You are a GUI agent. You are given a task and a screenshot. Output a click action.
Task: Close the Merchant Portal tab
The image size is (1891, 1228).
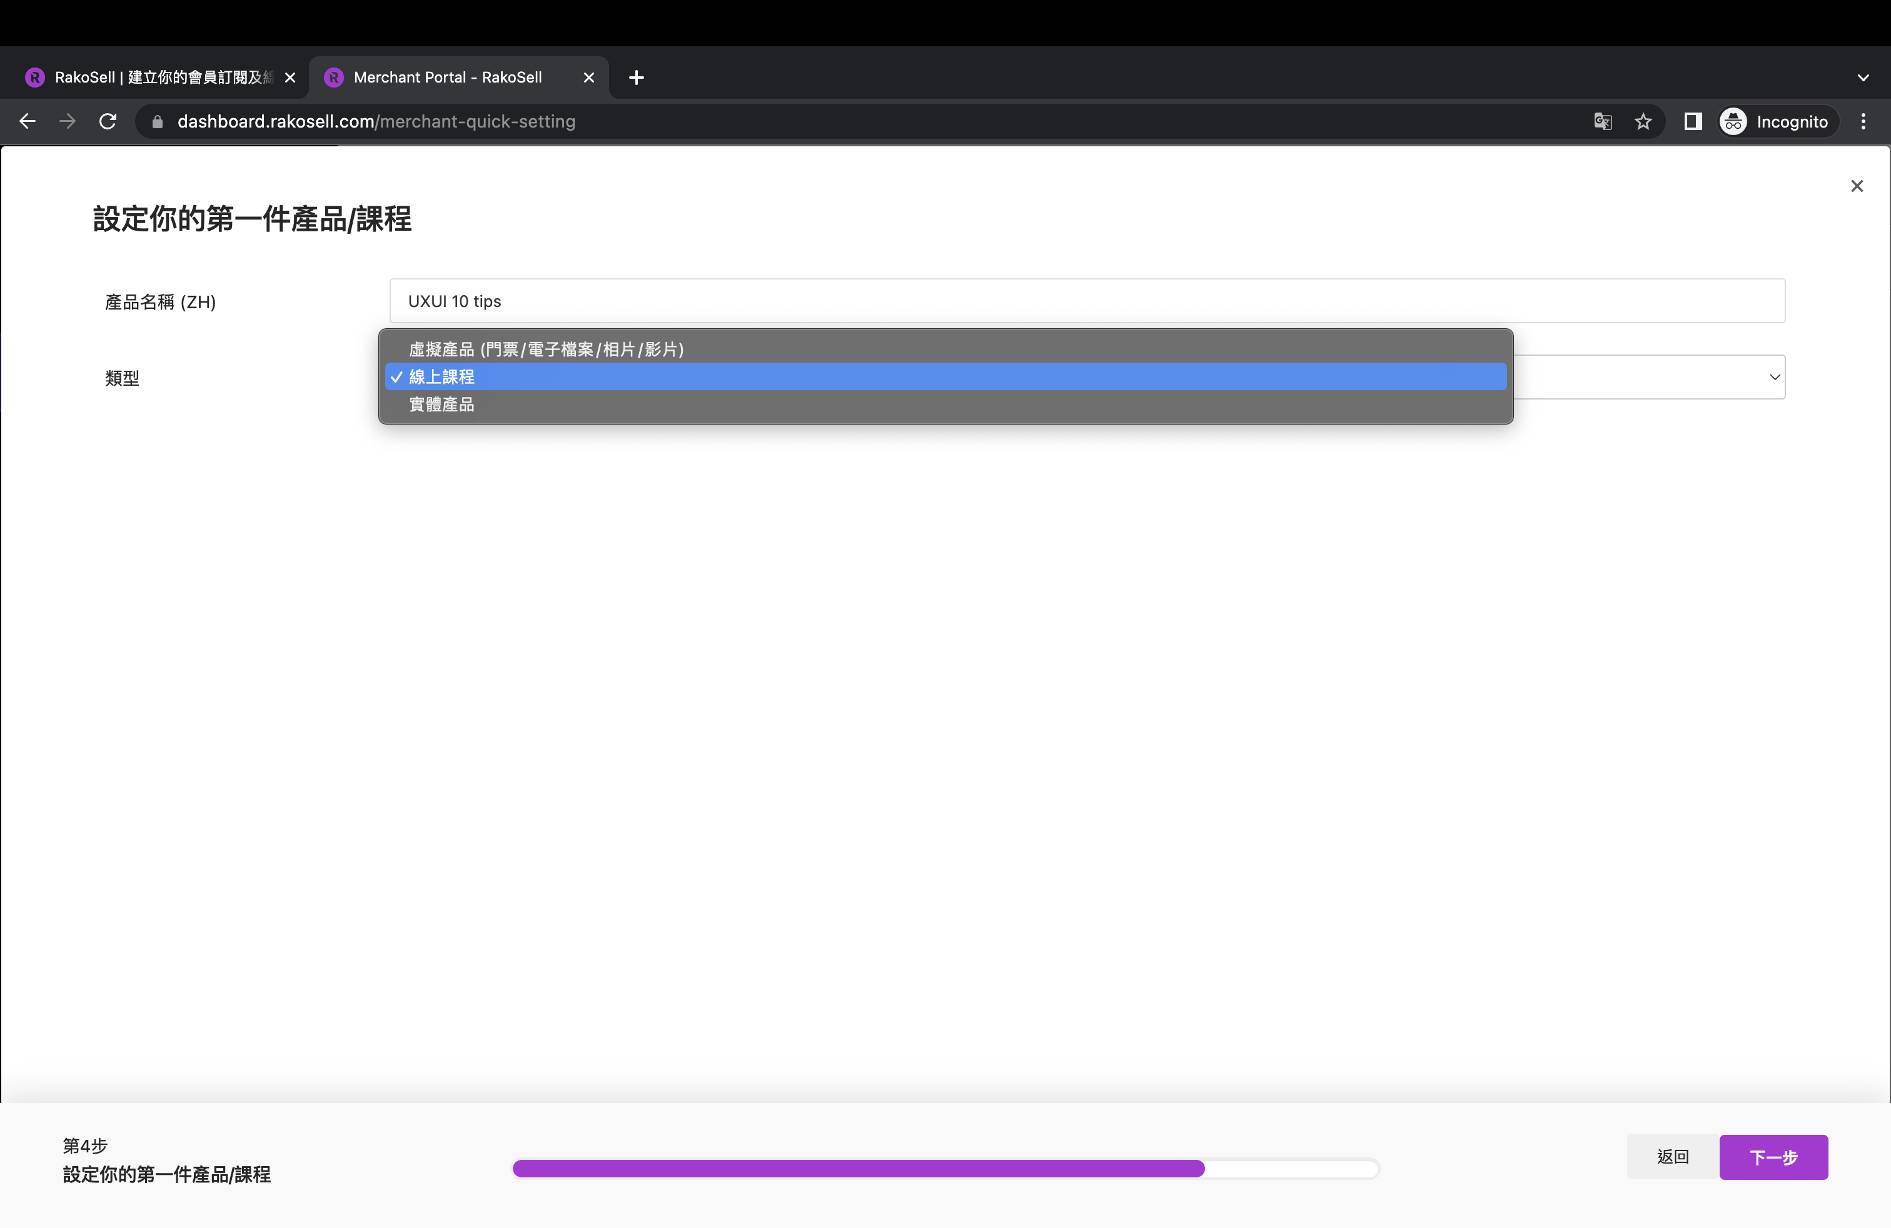pos(589,77)
